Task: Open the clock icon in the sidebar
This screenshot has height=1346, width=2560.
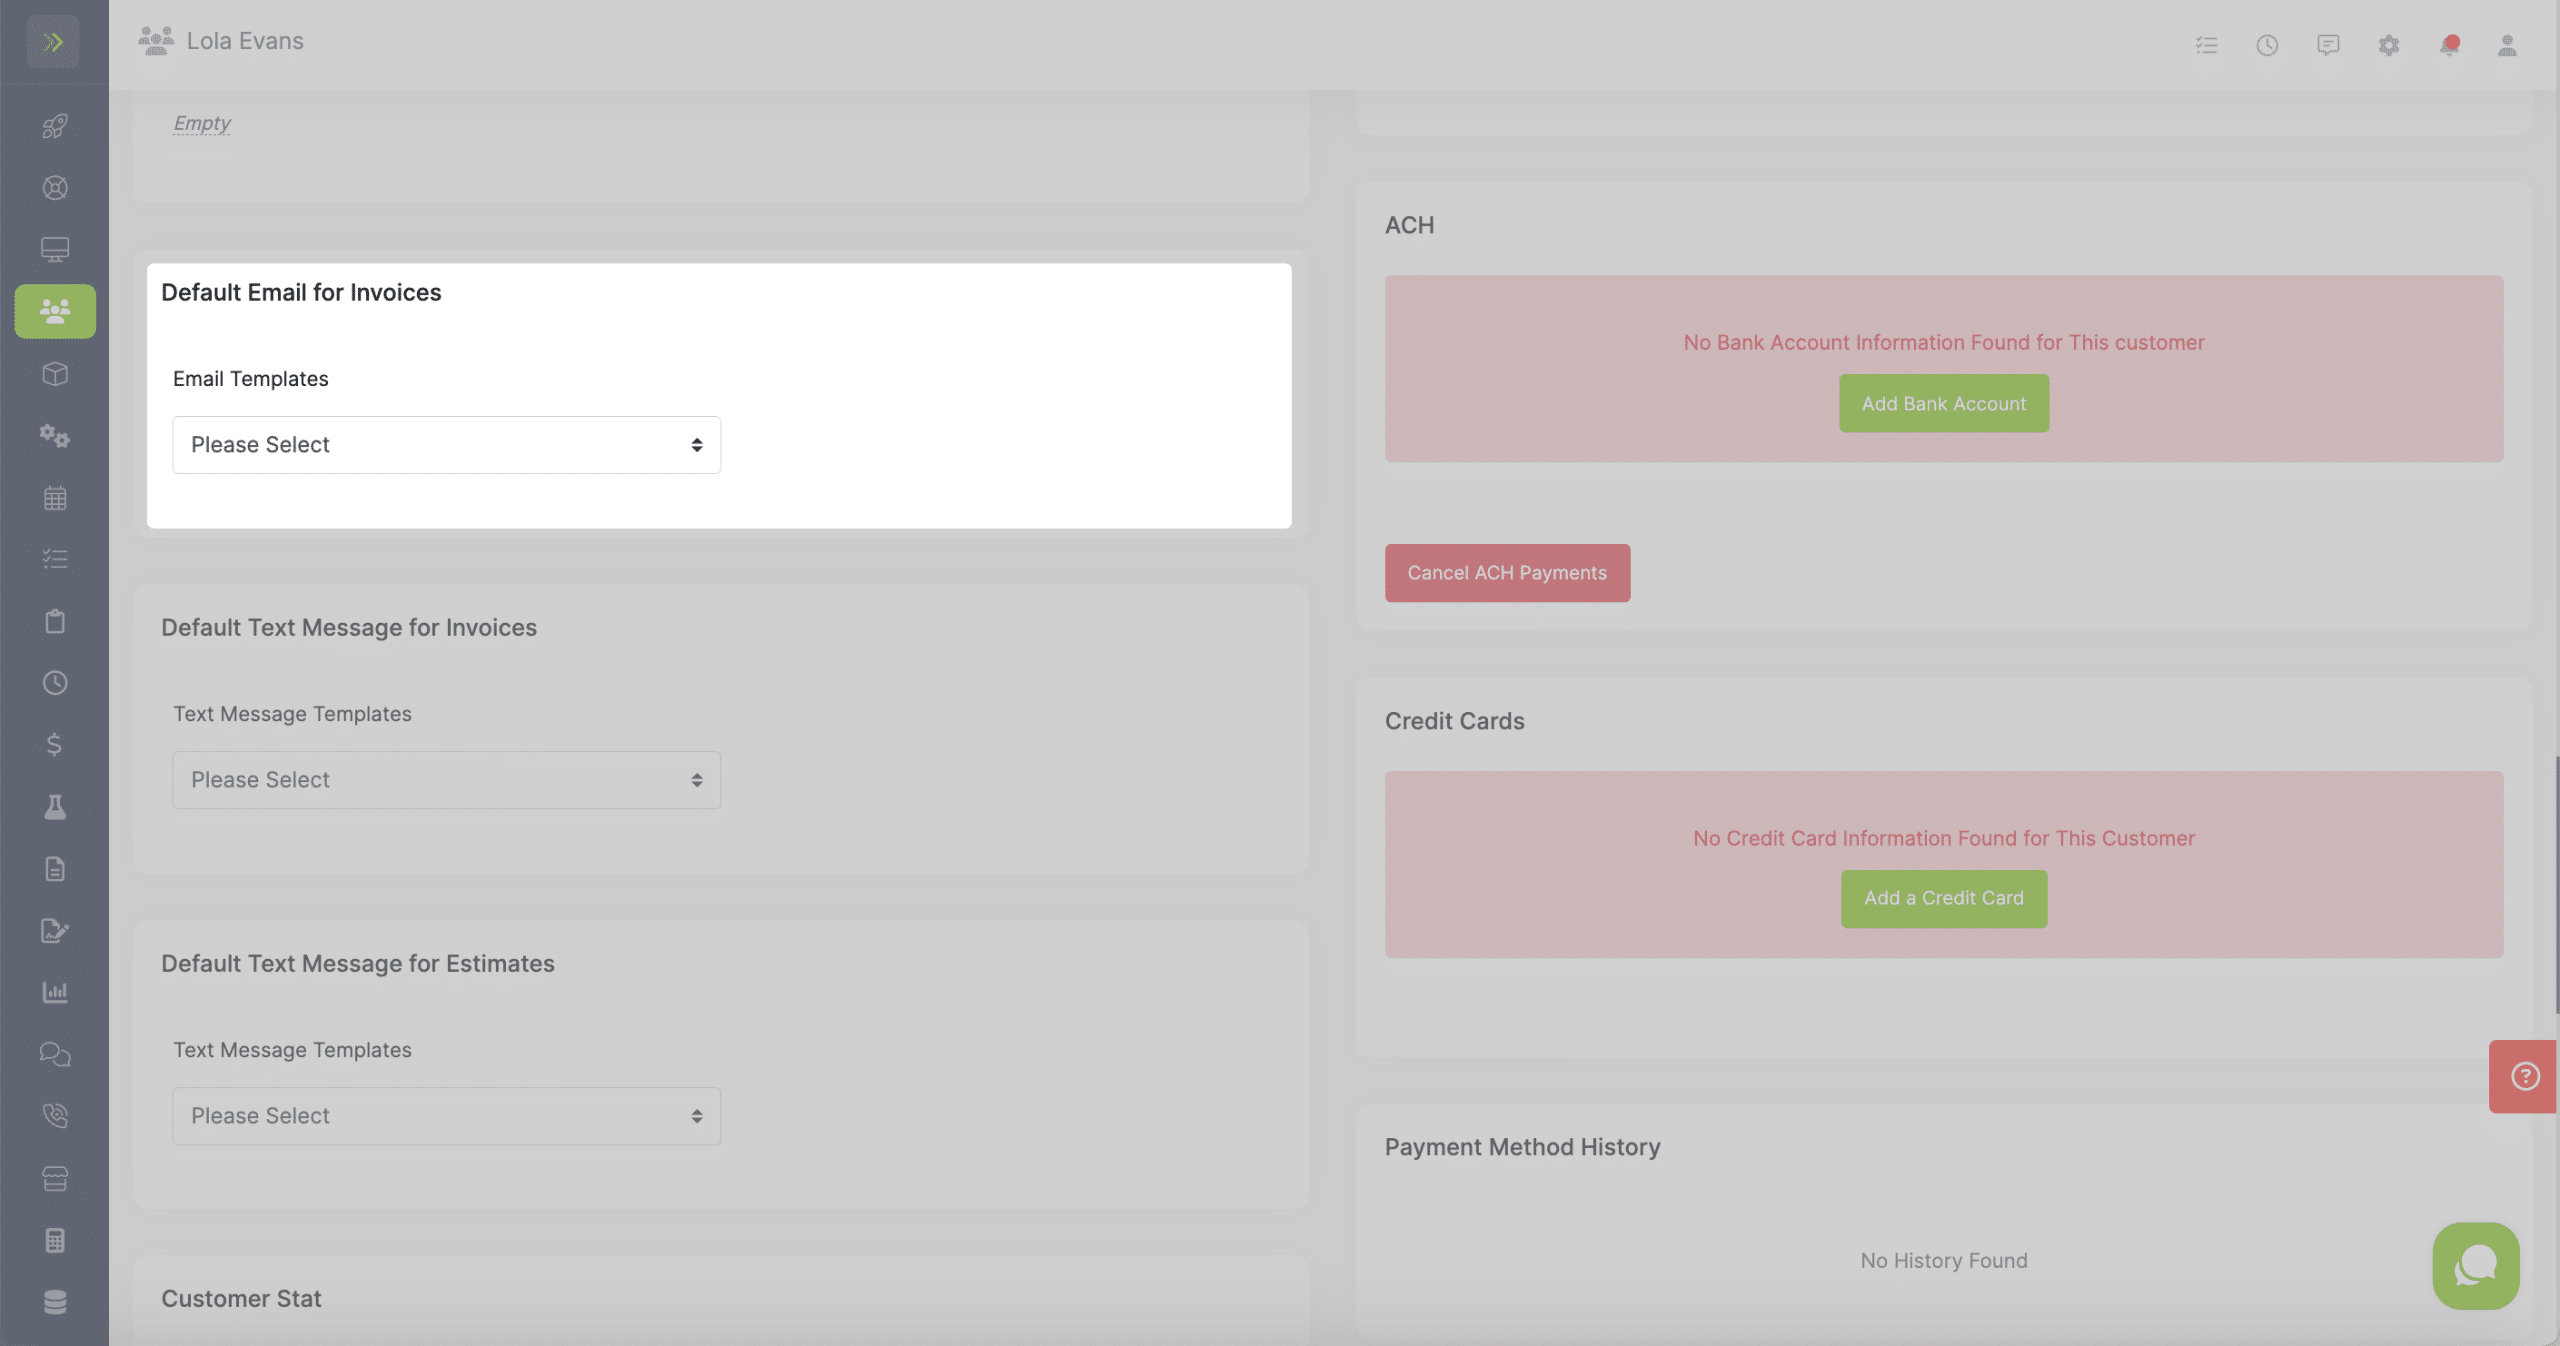Action: 55,683
